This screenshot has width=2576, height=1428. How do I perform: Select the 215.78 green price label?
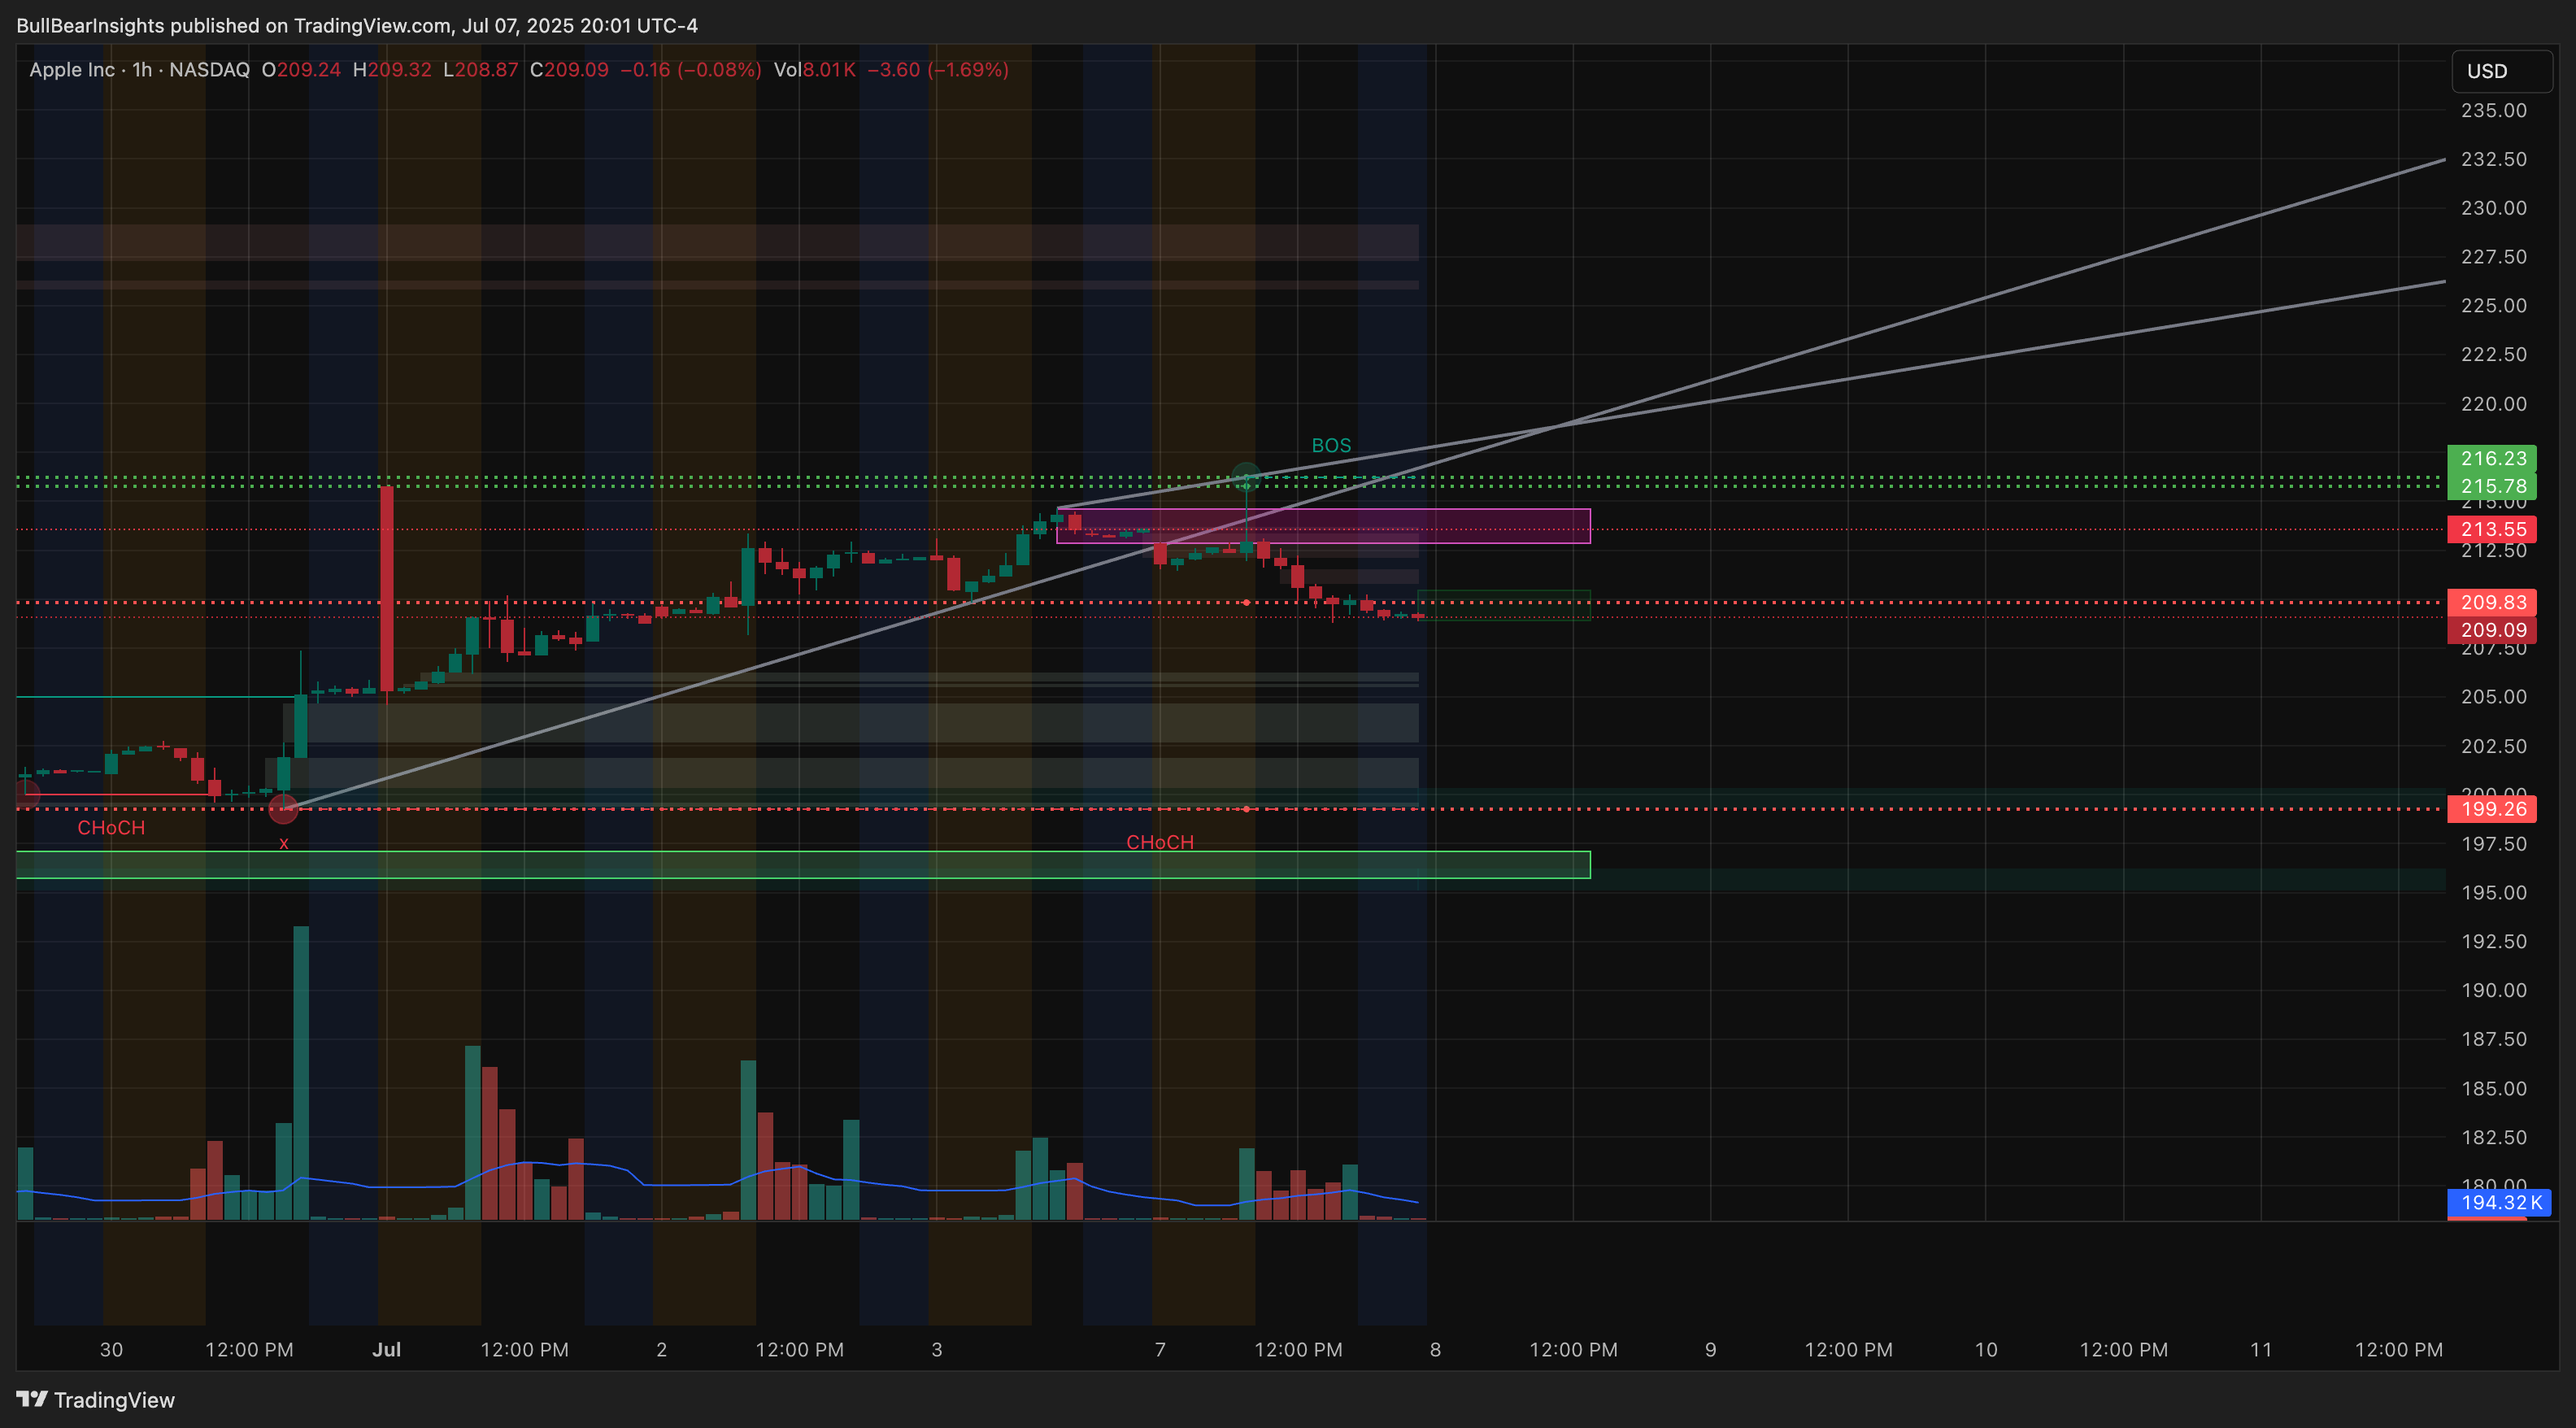click(x=2492, y=486)
